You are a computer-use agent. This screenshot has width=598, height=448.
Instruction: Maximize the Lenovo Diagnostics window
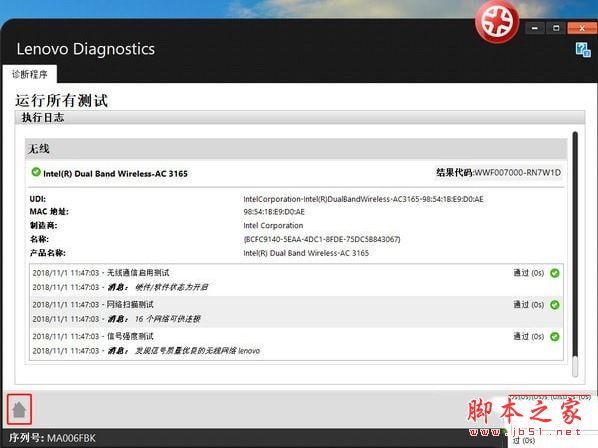pos(556,28)
